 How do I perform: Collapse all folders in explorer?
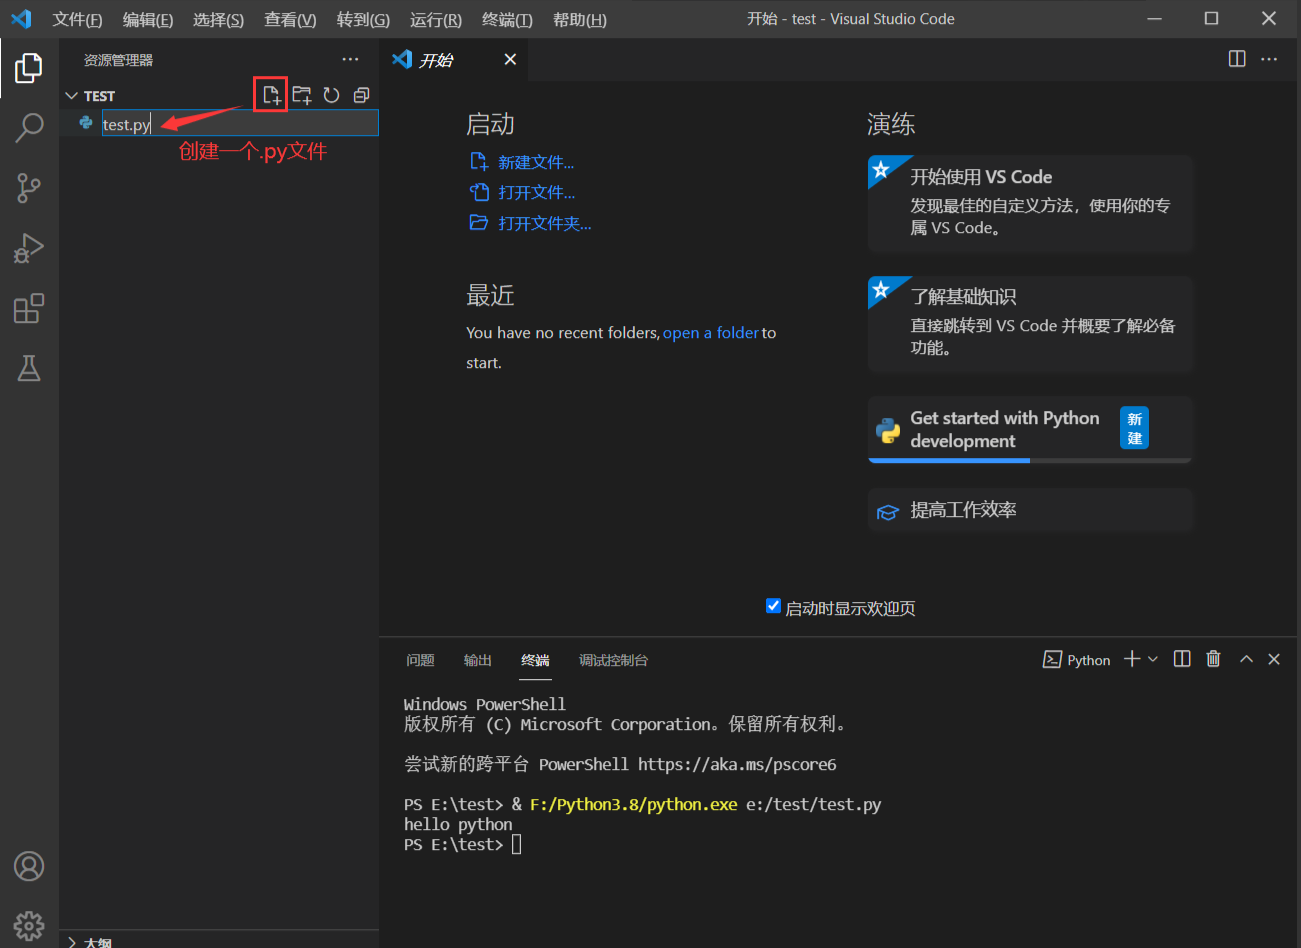[361, 95]
